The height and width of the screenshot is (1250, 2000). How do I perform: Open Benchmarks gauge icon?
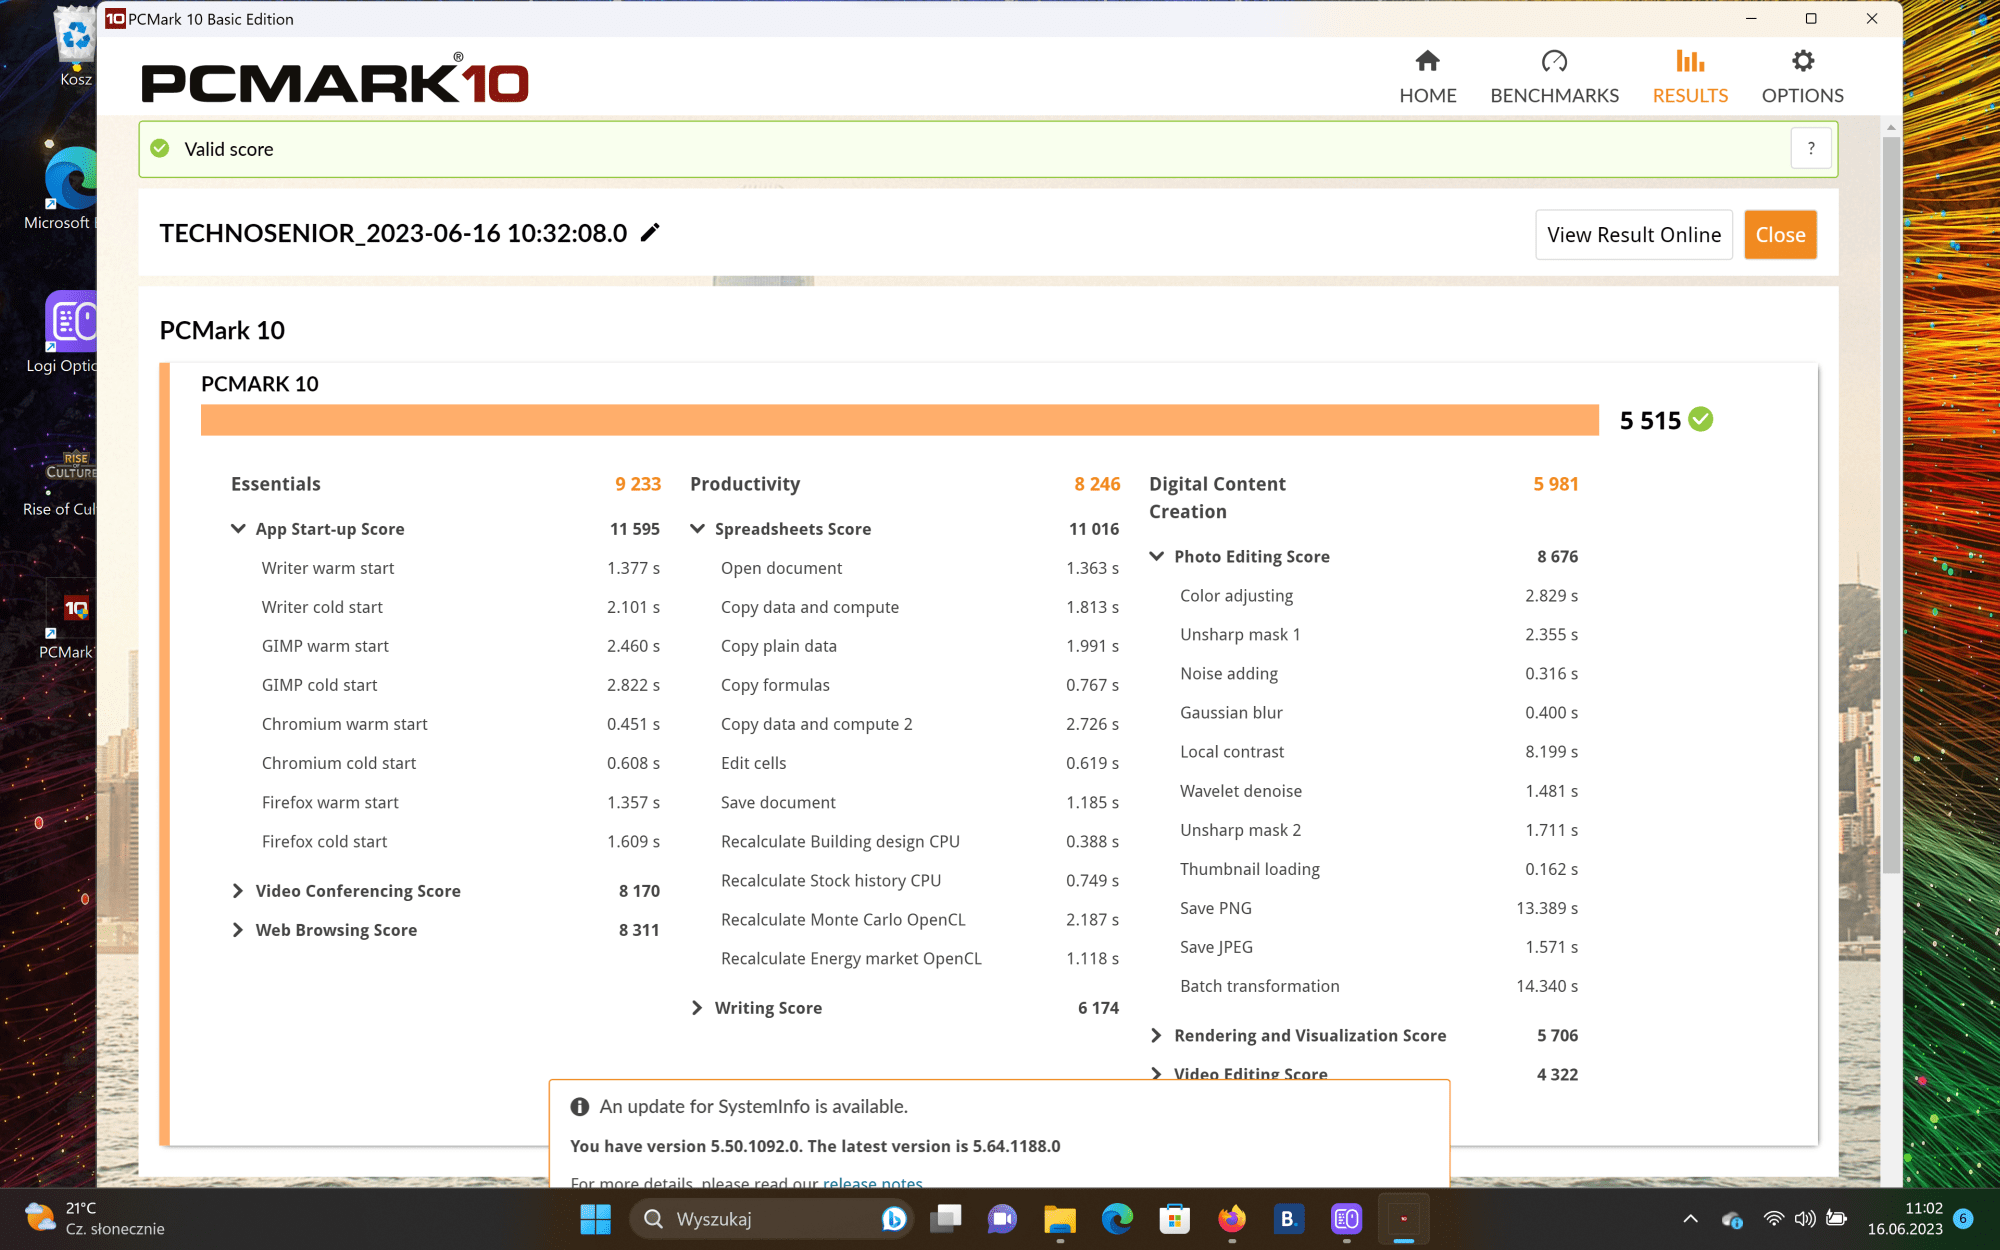click(1553, 62)
